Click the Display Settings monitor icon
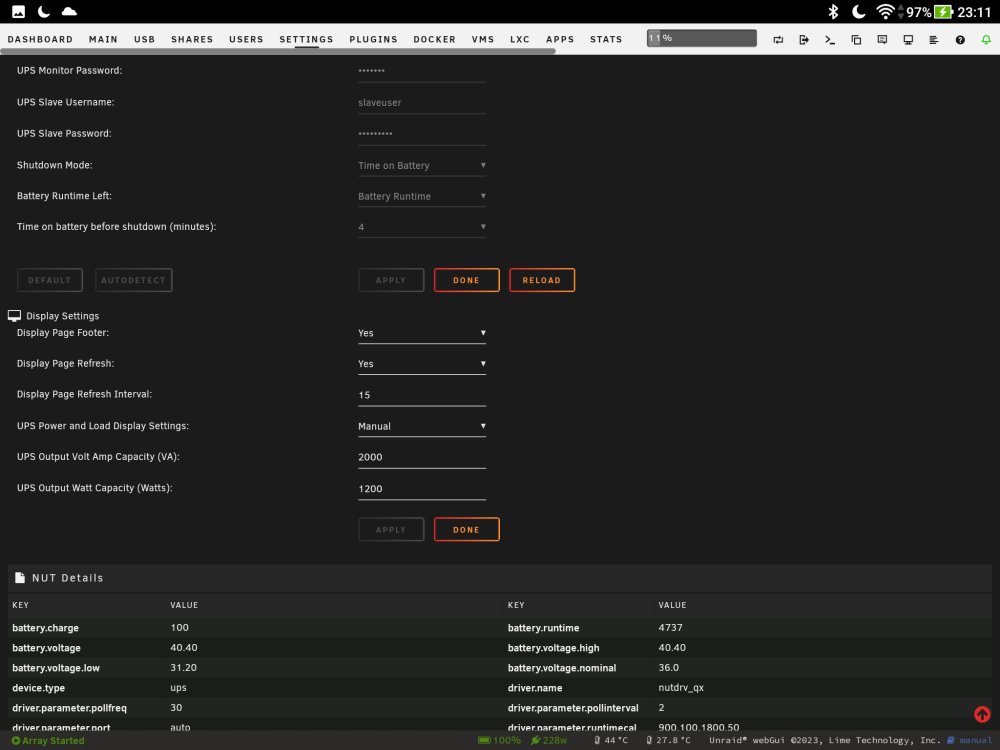Screen dimensions: 1000x750 coord(14,316)
